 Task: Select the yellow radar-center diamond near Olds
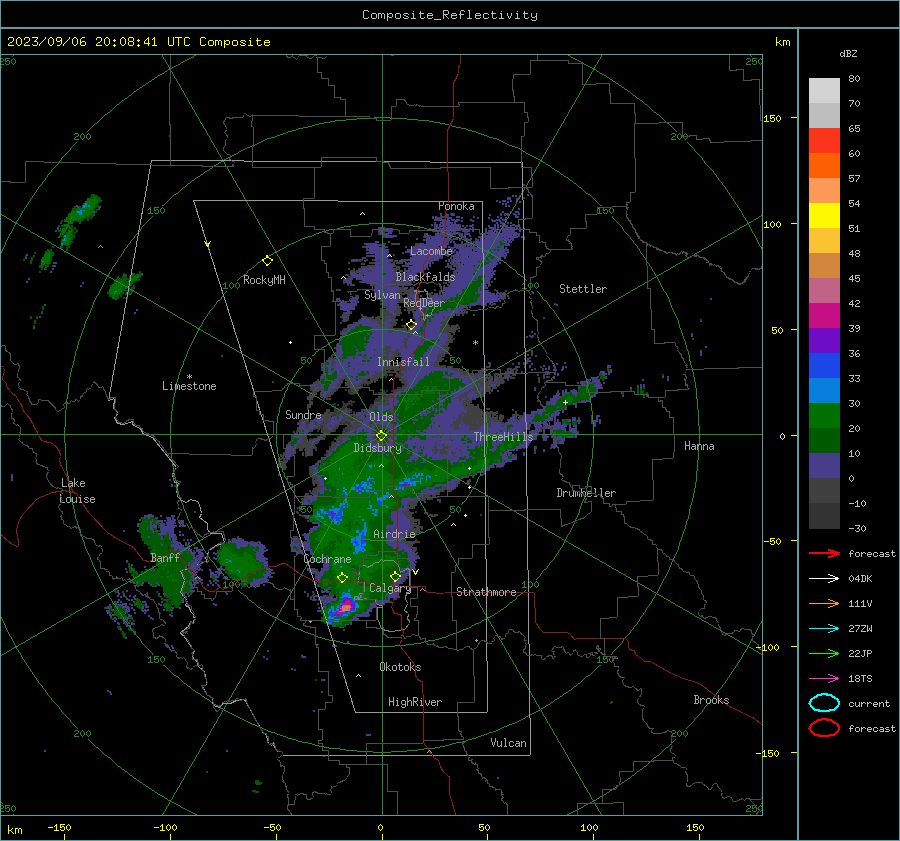(x=381, y=436)
